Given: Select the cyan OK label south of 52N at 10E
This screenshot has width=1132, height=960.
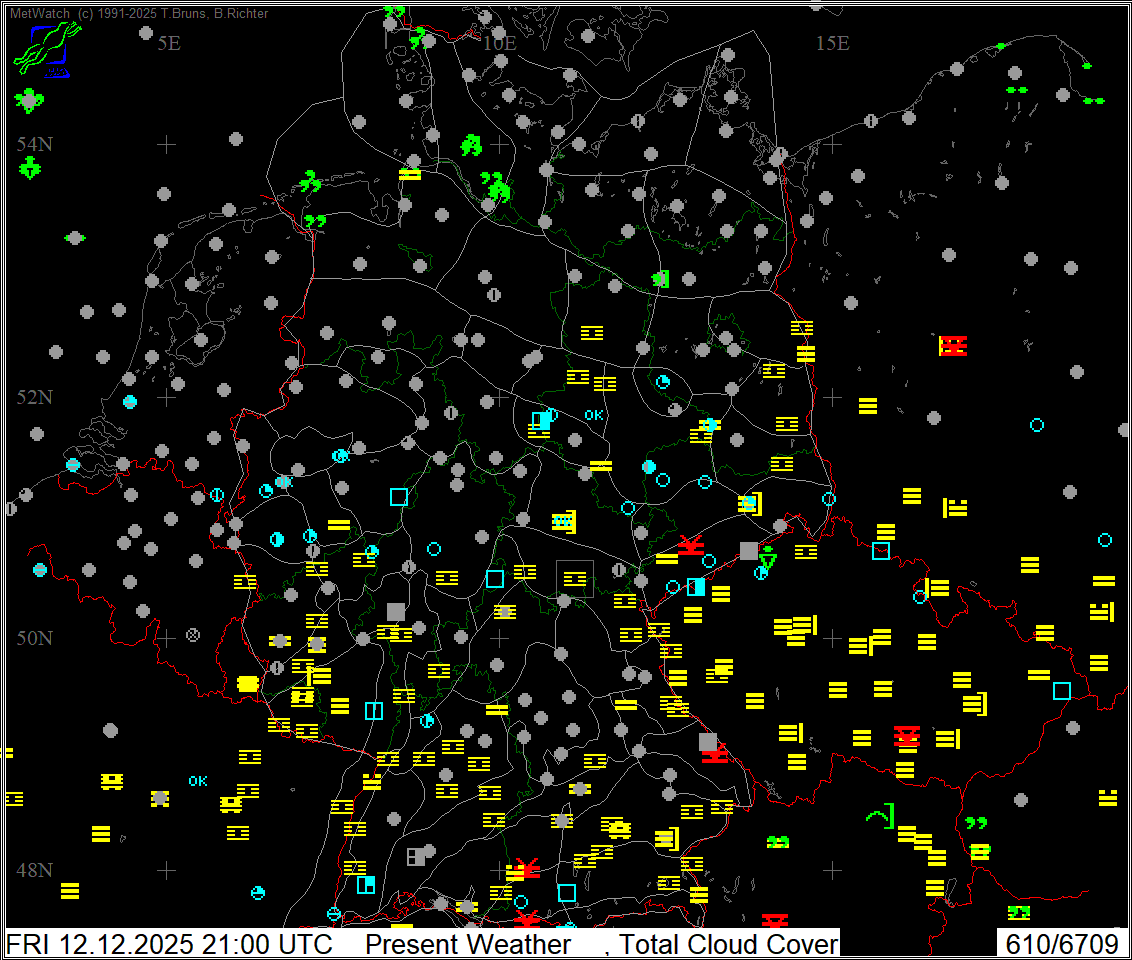Looking at the screenshot, I should pos(594,415).
